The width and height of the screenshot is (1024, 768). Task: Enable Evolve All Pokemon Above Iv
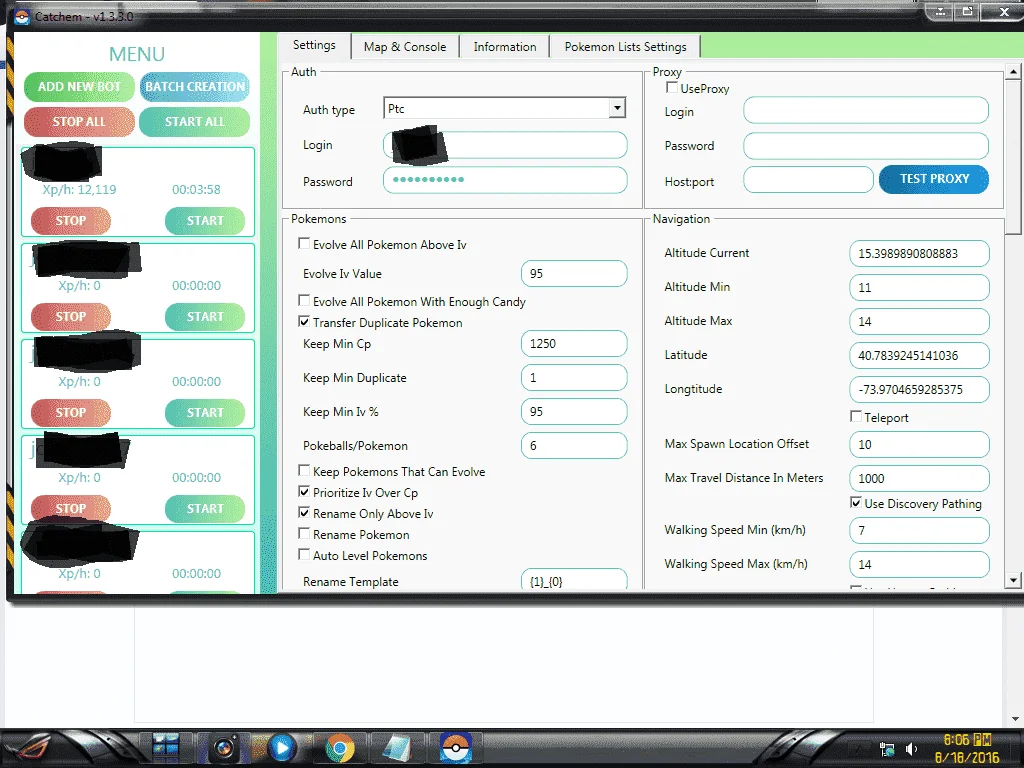click(x=304, y=244)
